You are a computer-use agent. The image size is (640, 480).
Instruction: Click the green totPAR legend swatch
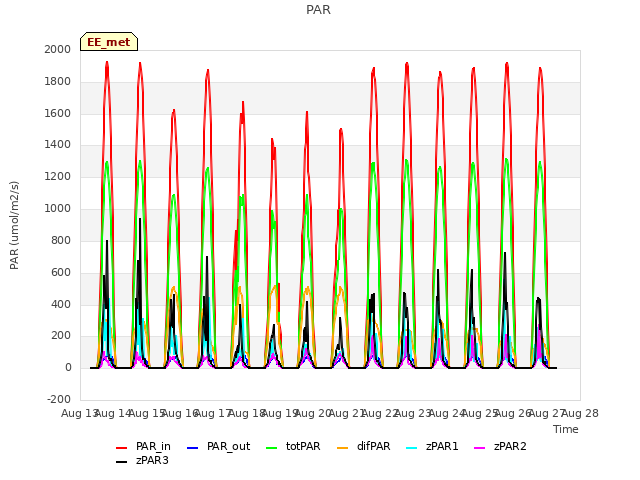(271, 448)
